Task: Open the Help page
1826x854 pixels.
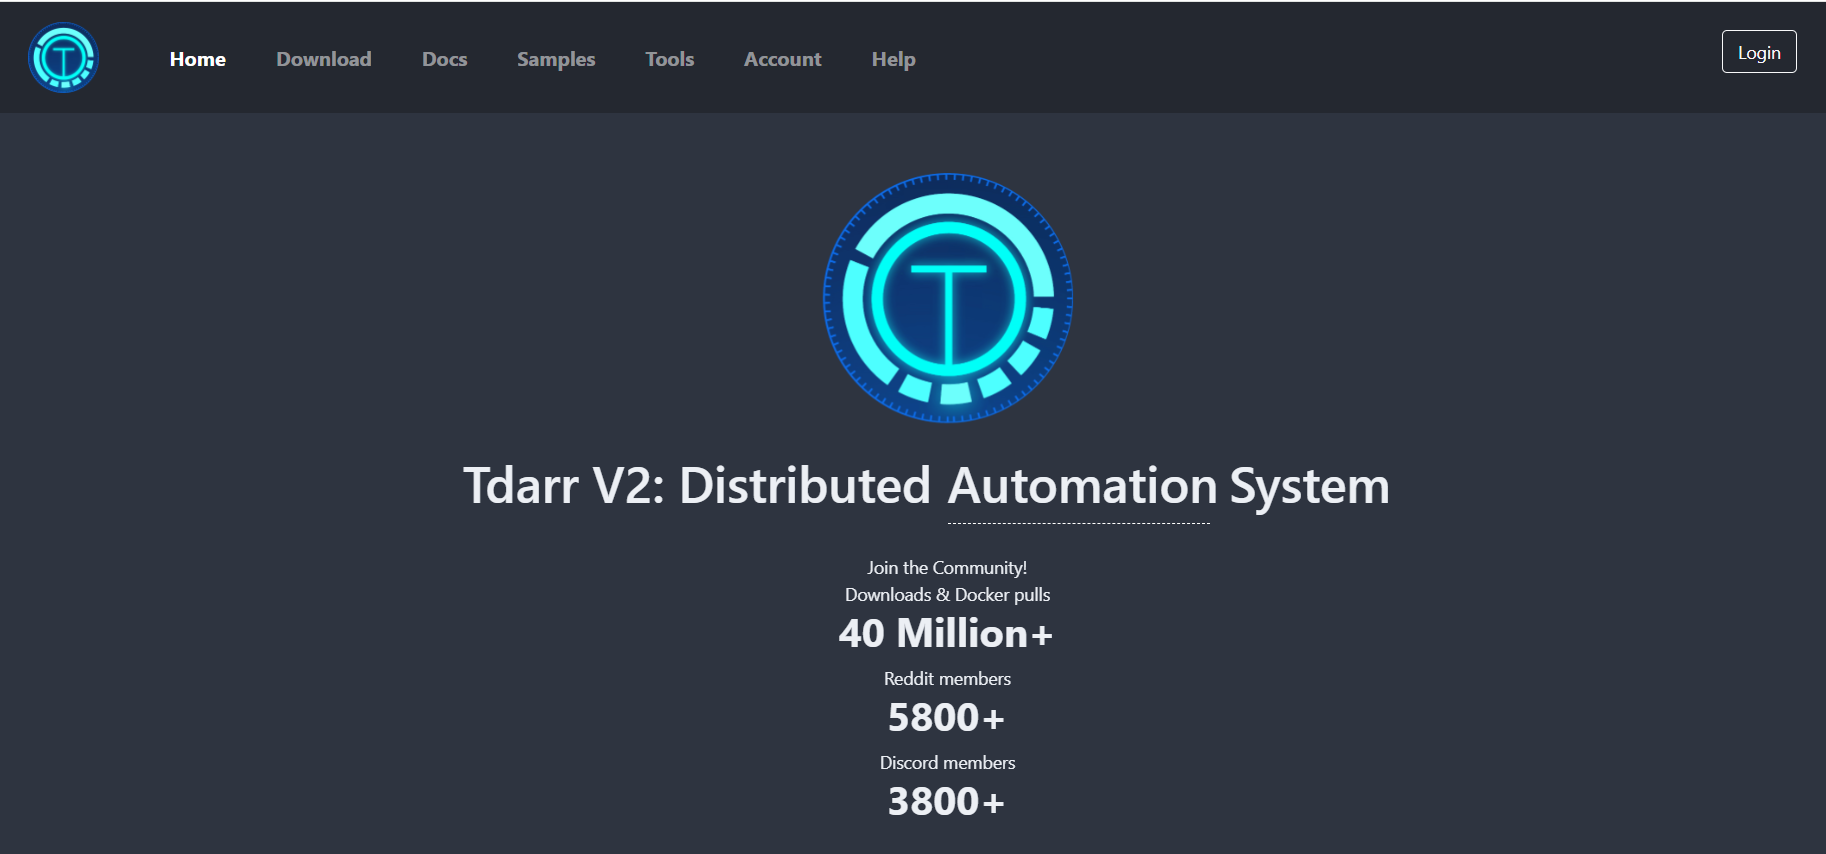Action: pyautogui.click(x=894, y=59)
